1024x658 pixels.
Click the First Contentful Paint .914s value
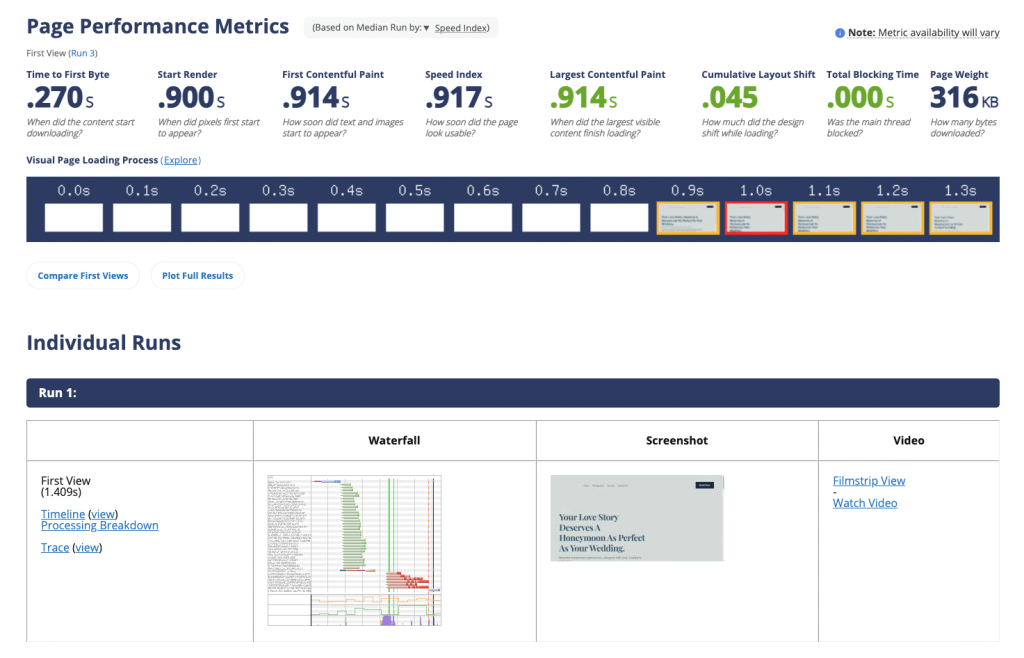(x=316, y=98)
